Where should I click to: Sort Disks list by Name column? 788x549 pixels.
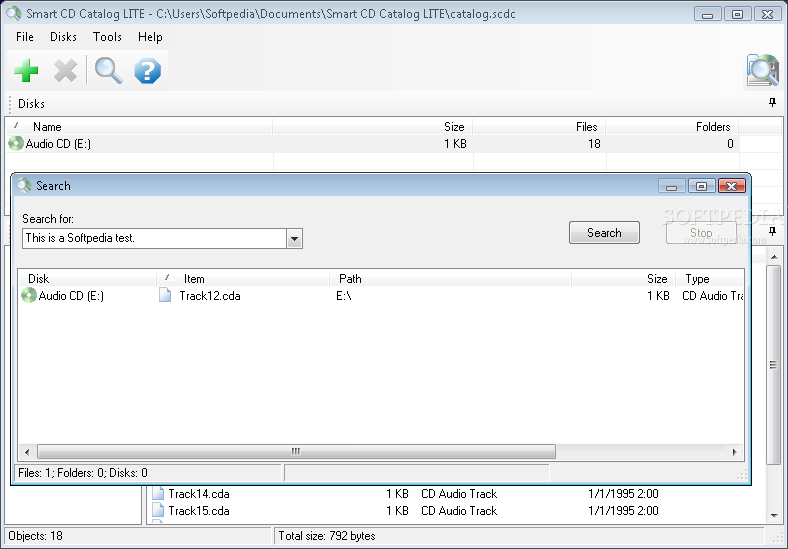point(141,127)
